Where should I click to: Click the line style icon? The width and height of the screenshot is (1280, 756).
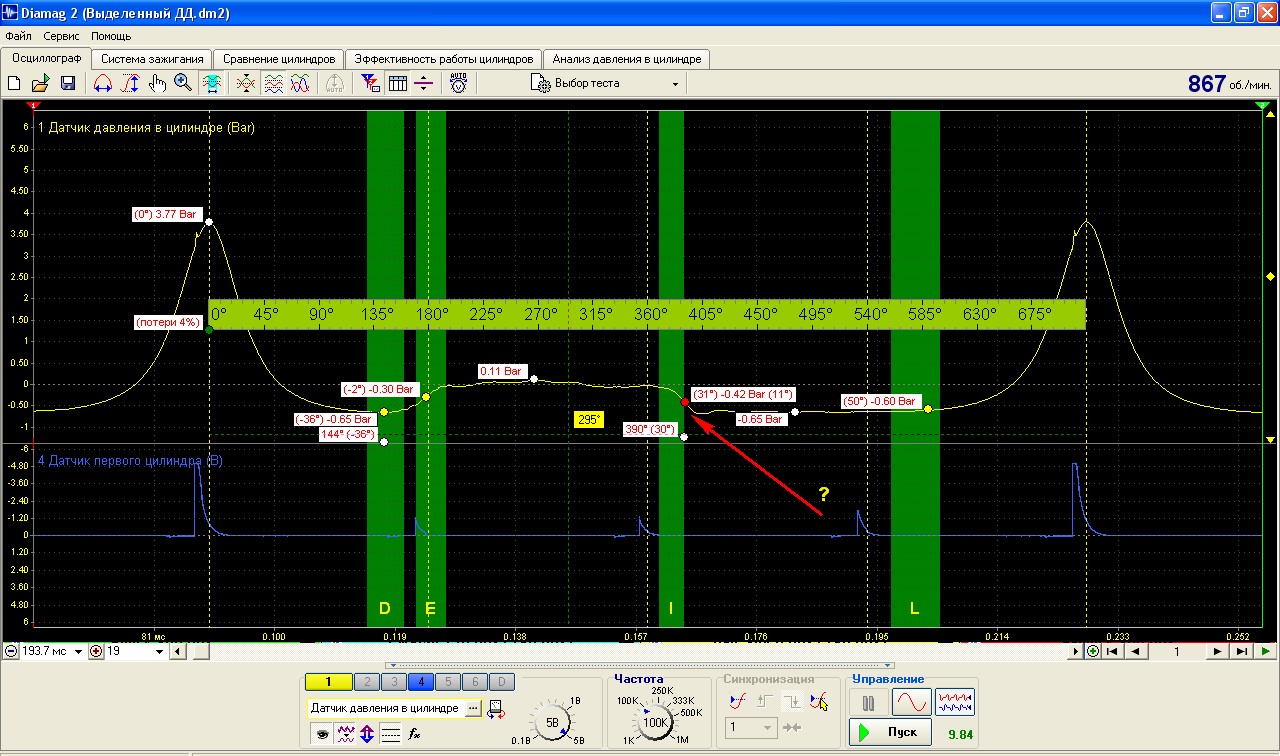tap(391, 734)
